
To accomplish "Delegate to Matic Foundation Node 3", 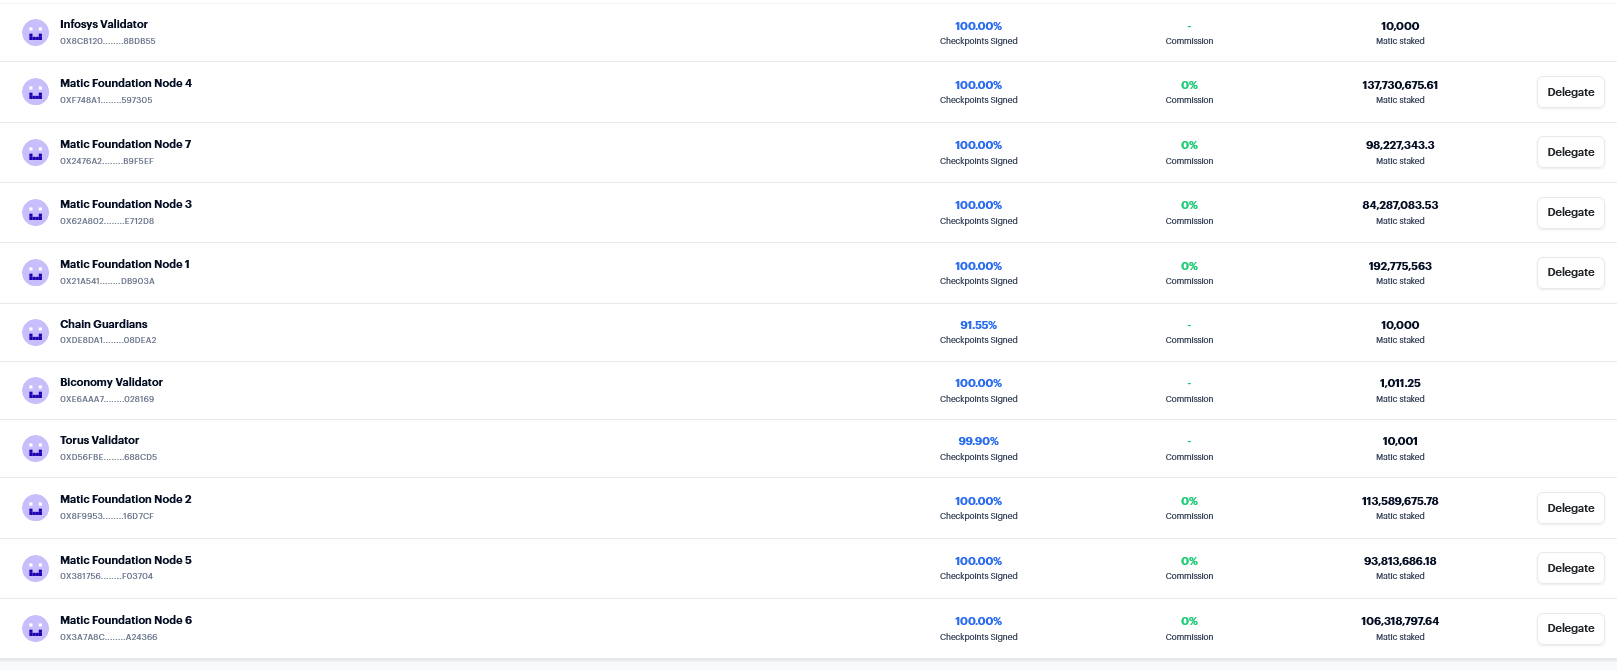I will tap(1570, 212).
